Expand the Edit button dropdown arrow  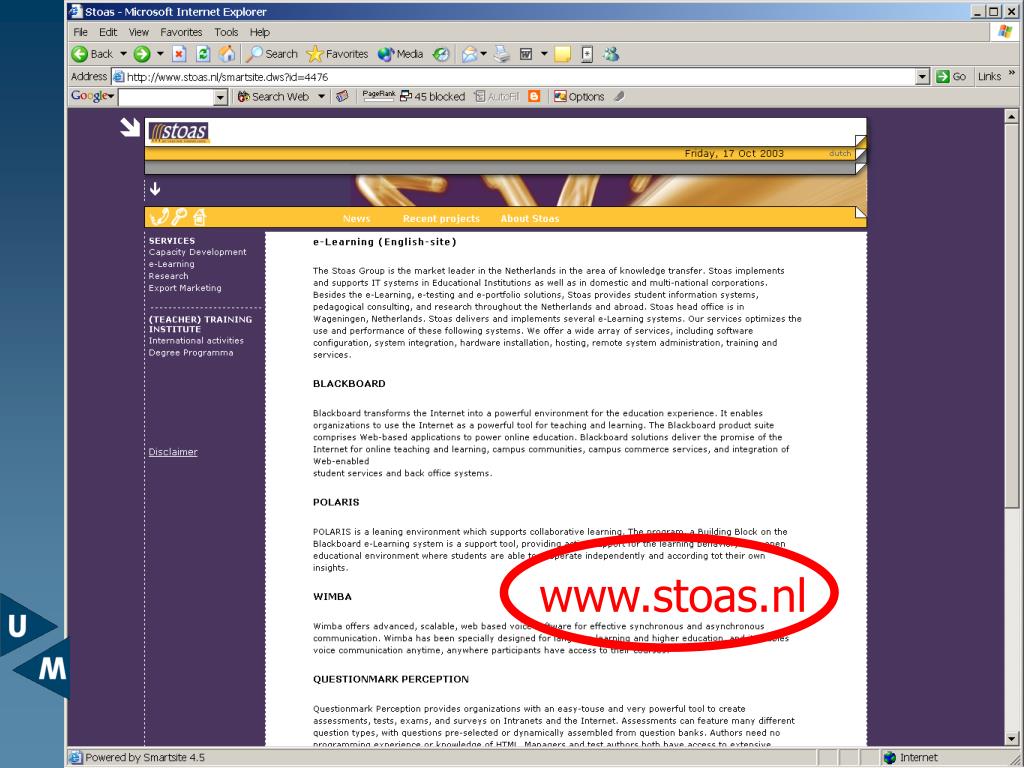[543, 54]
